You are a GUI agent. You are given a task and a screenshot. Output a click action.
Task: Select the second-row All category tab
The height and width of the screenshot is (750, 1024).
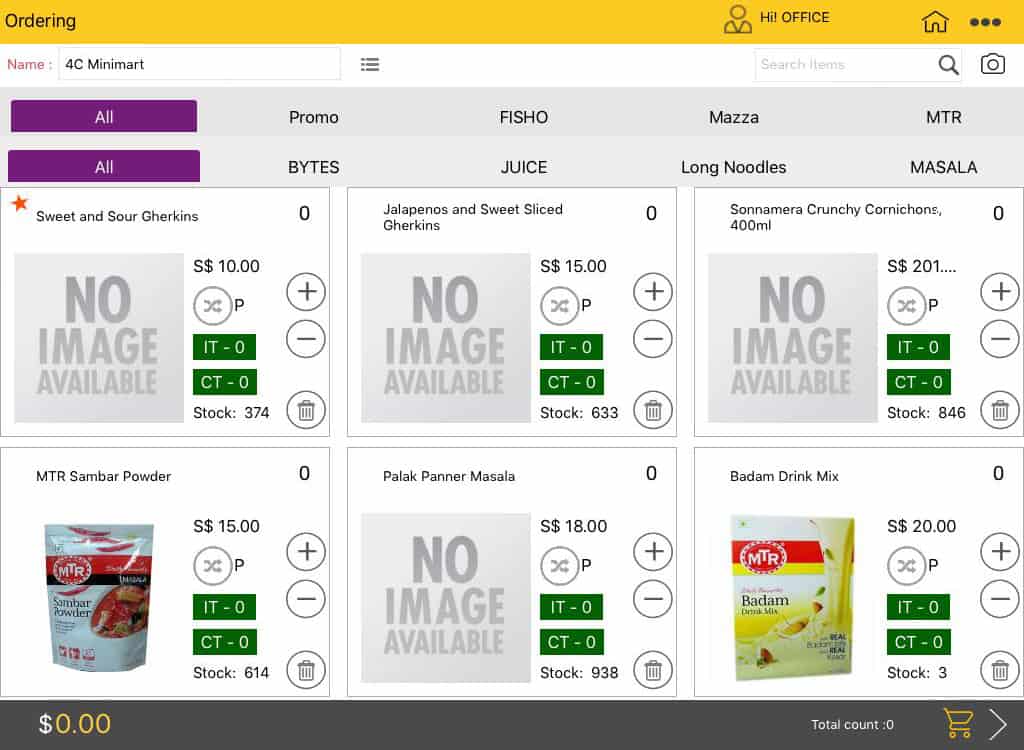coord(104,166)
